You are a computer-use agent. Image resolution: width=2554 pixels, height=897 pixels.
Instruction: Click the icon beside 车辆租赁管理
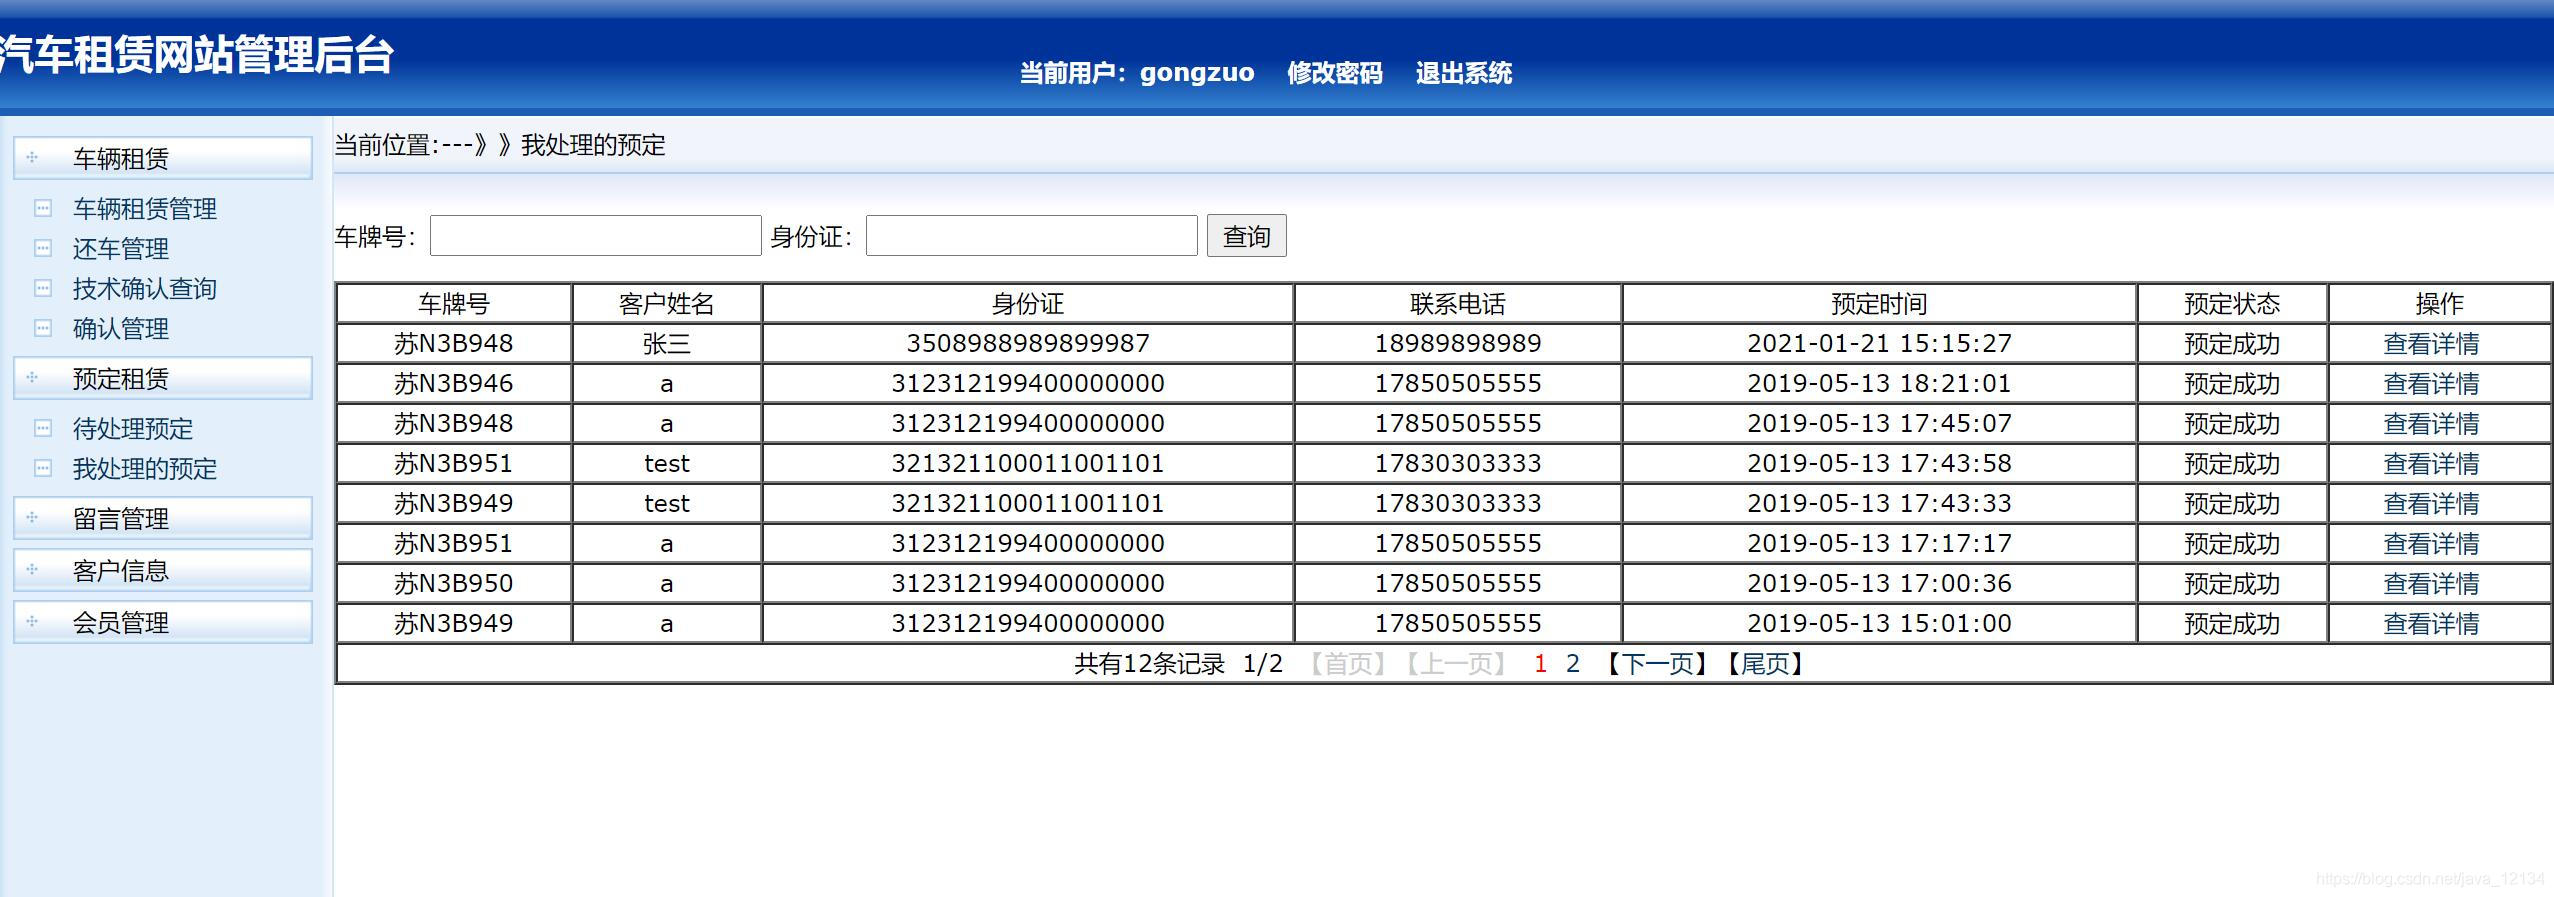tap(43, 208)
